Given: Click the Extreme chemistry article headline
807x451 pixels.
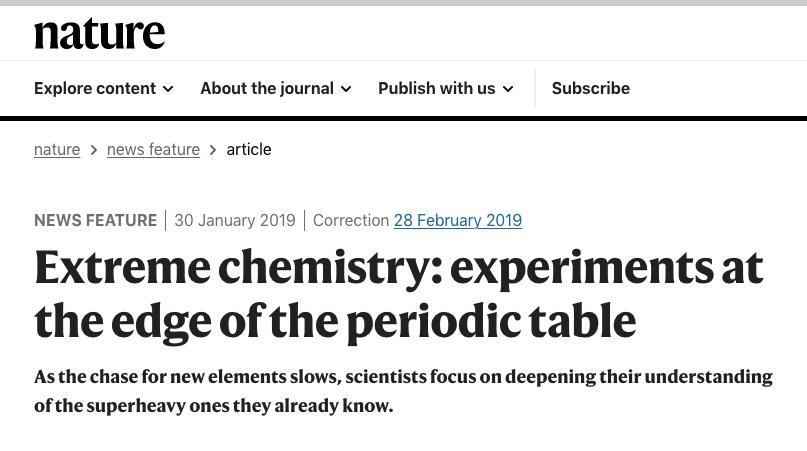Looking at the screenshot, I should (x=398, y=294).
